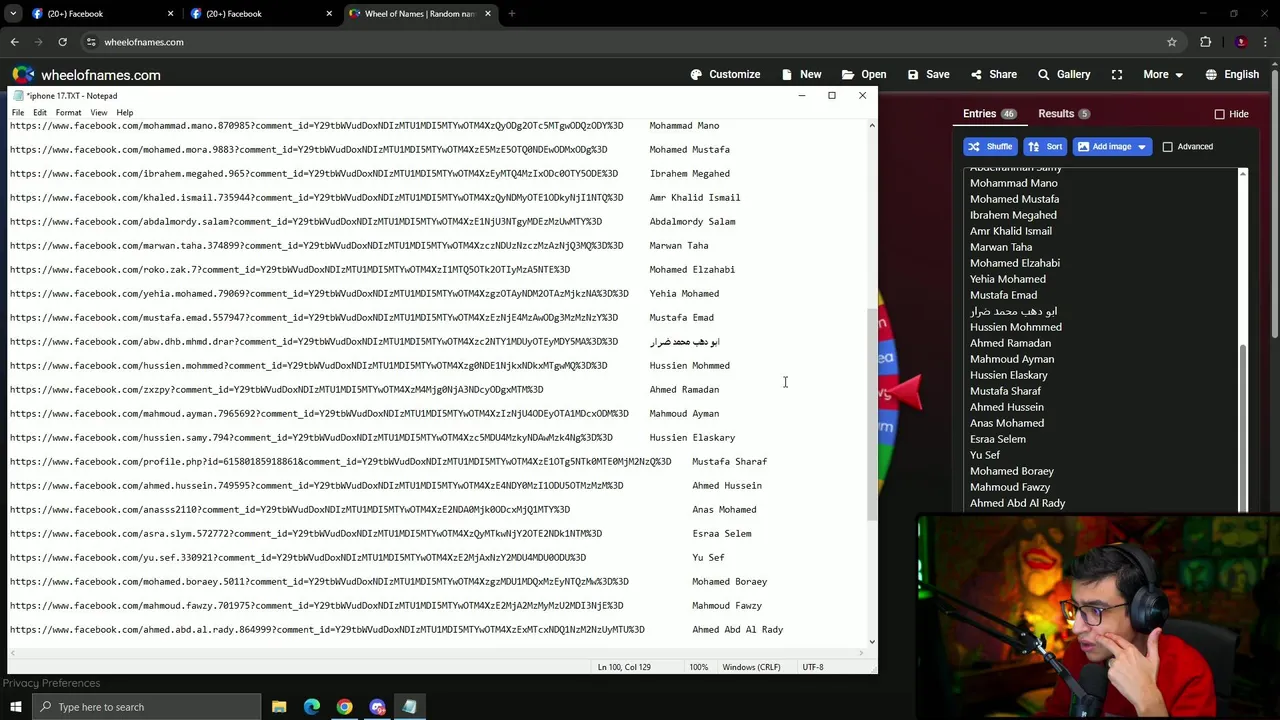Click Notepad vertical scrollbar thumb

click(872, 415)
